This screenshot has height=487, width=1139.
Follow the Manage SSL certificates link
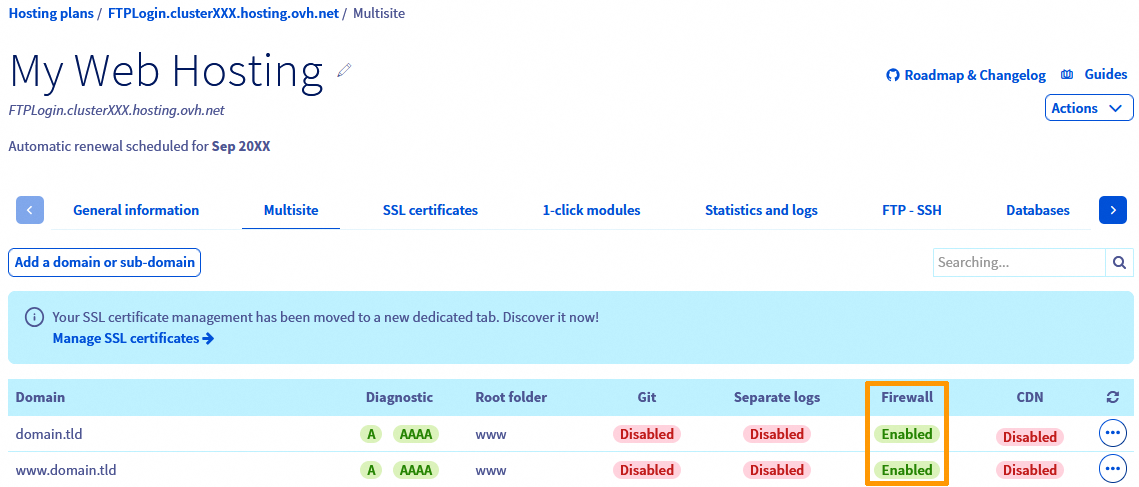click(133, 338)
